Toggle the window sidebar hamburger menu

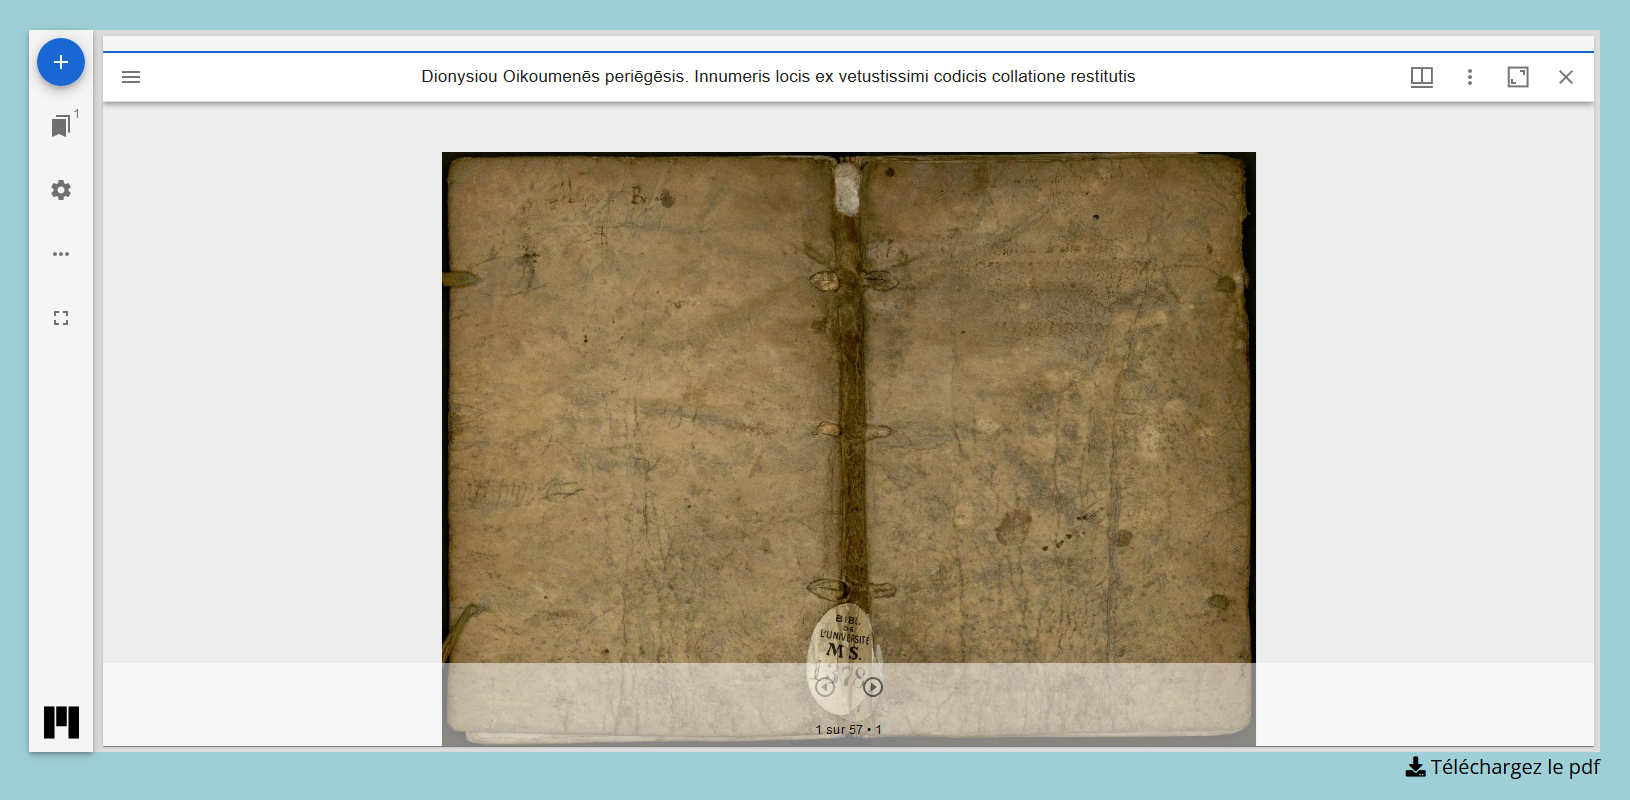click(131, 77)
